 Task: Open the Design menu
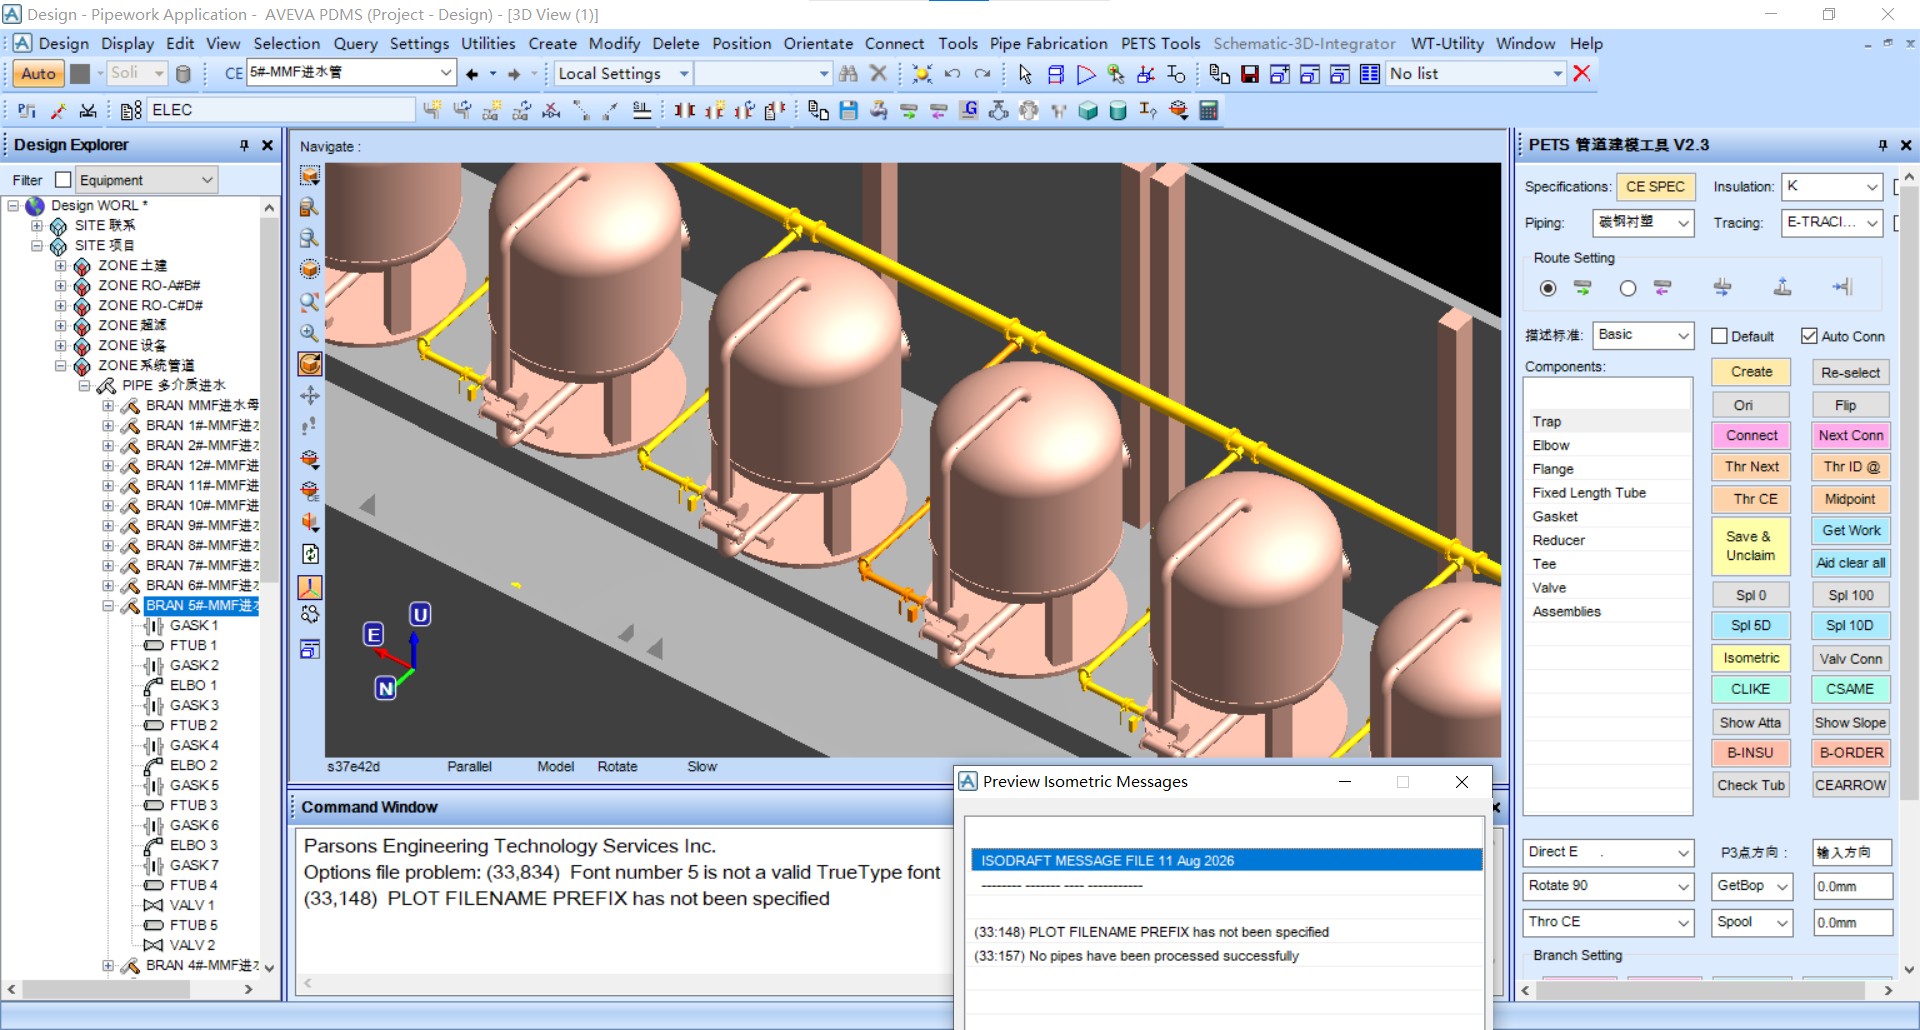click(64, 43)
